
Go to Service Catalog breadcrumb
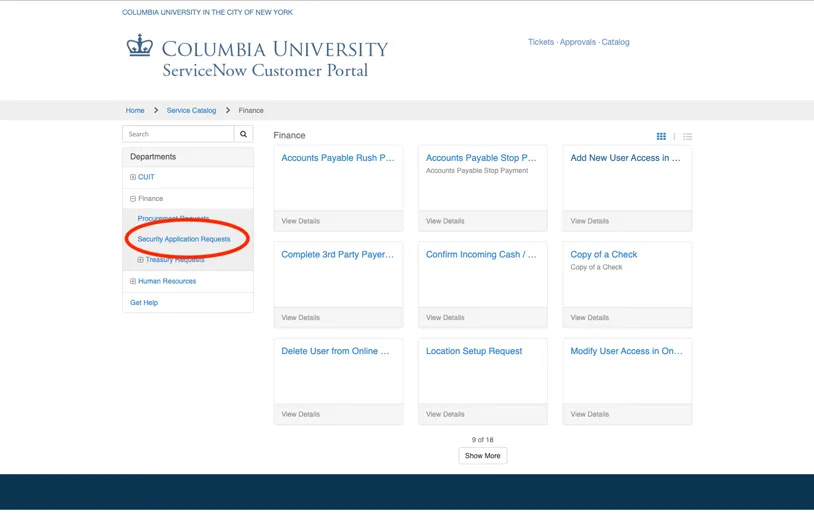point(191,111)
